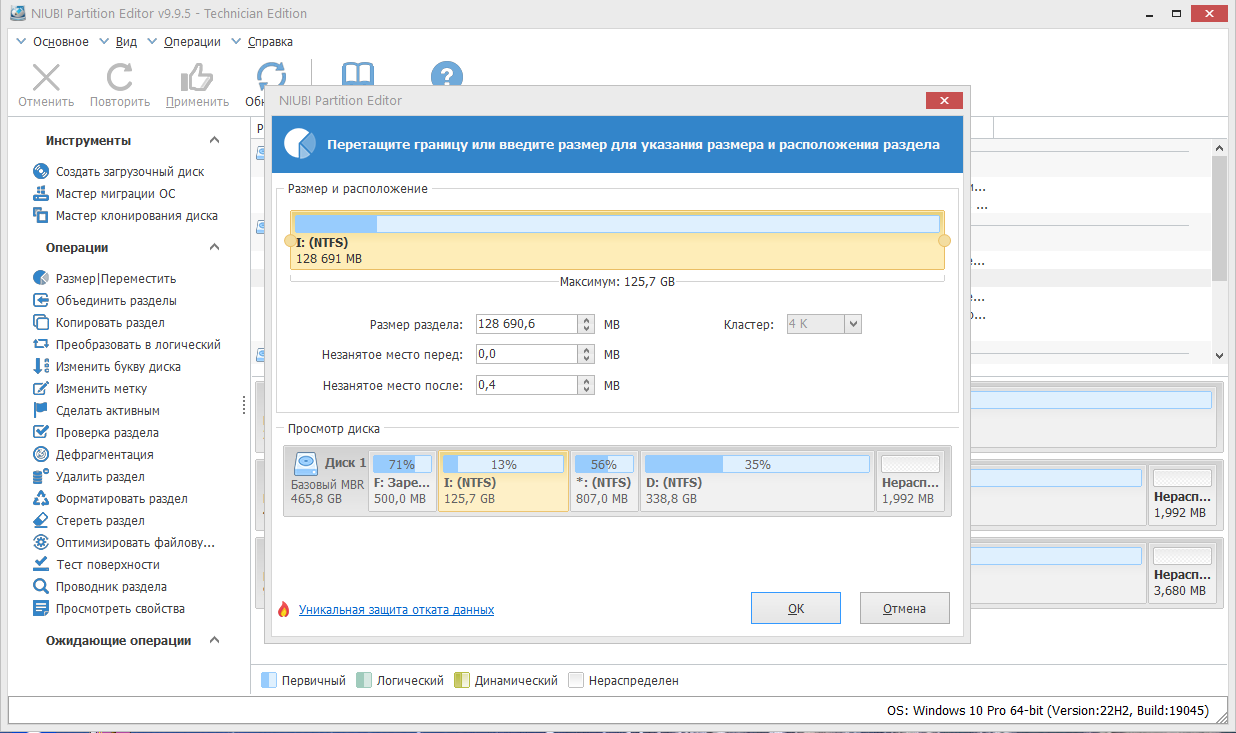Image resolution: width=1236 pixels, height=733 pixels.
Task: Click the OK button in dialog
Action: click(796, 608)
